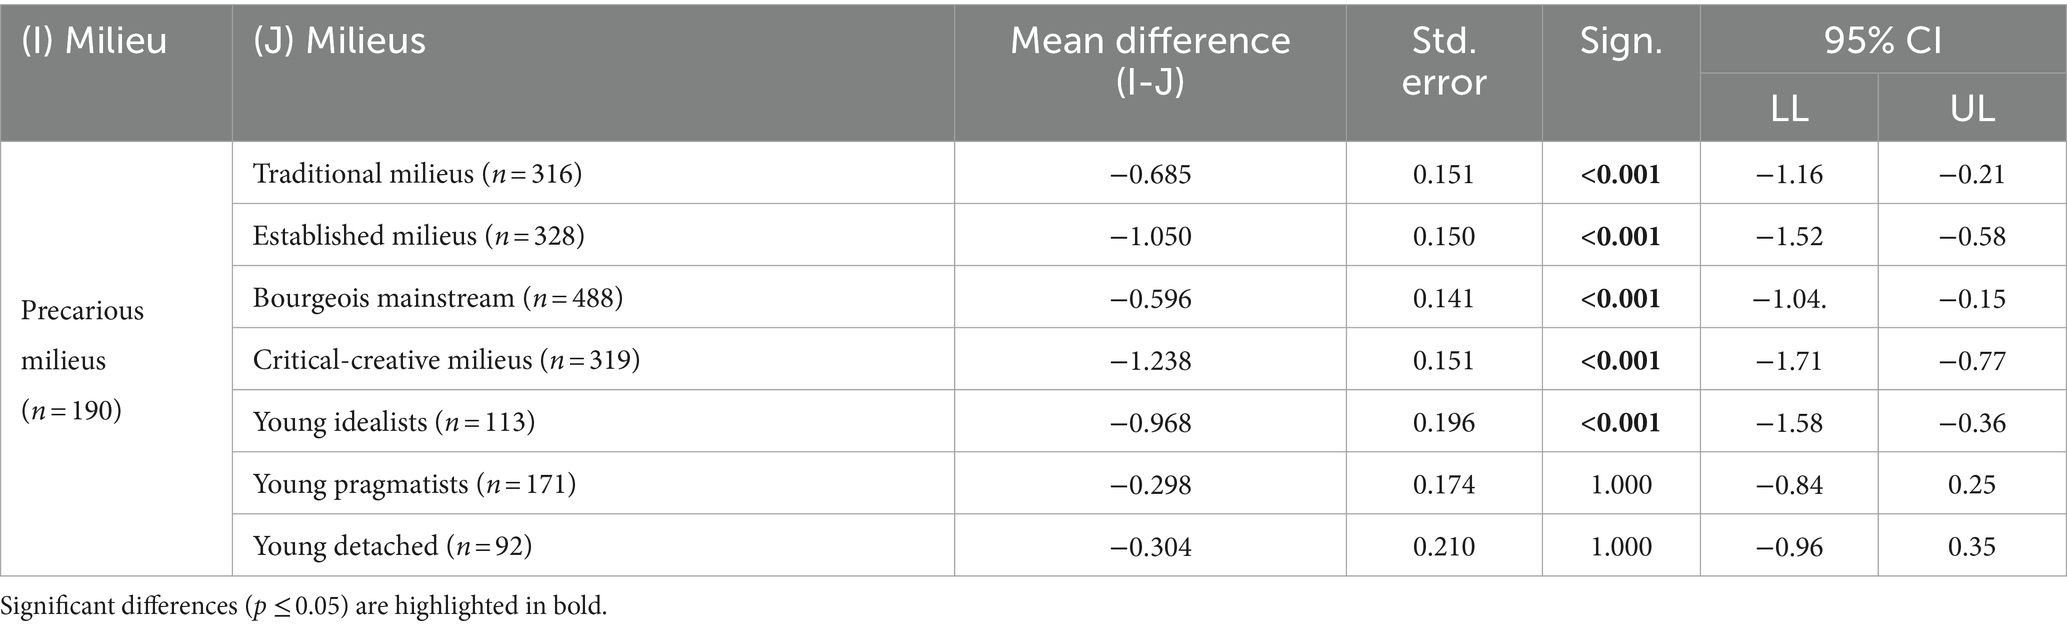Click the "Established milieus (n=328)" row label
Screen dimensions: 2067x630
(418, 236)
